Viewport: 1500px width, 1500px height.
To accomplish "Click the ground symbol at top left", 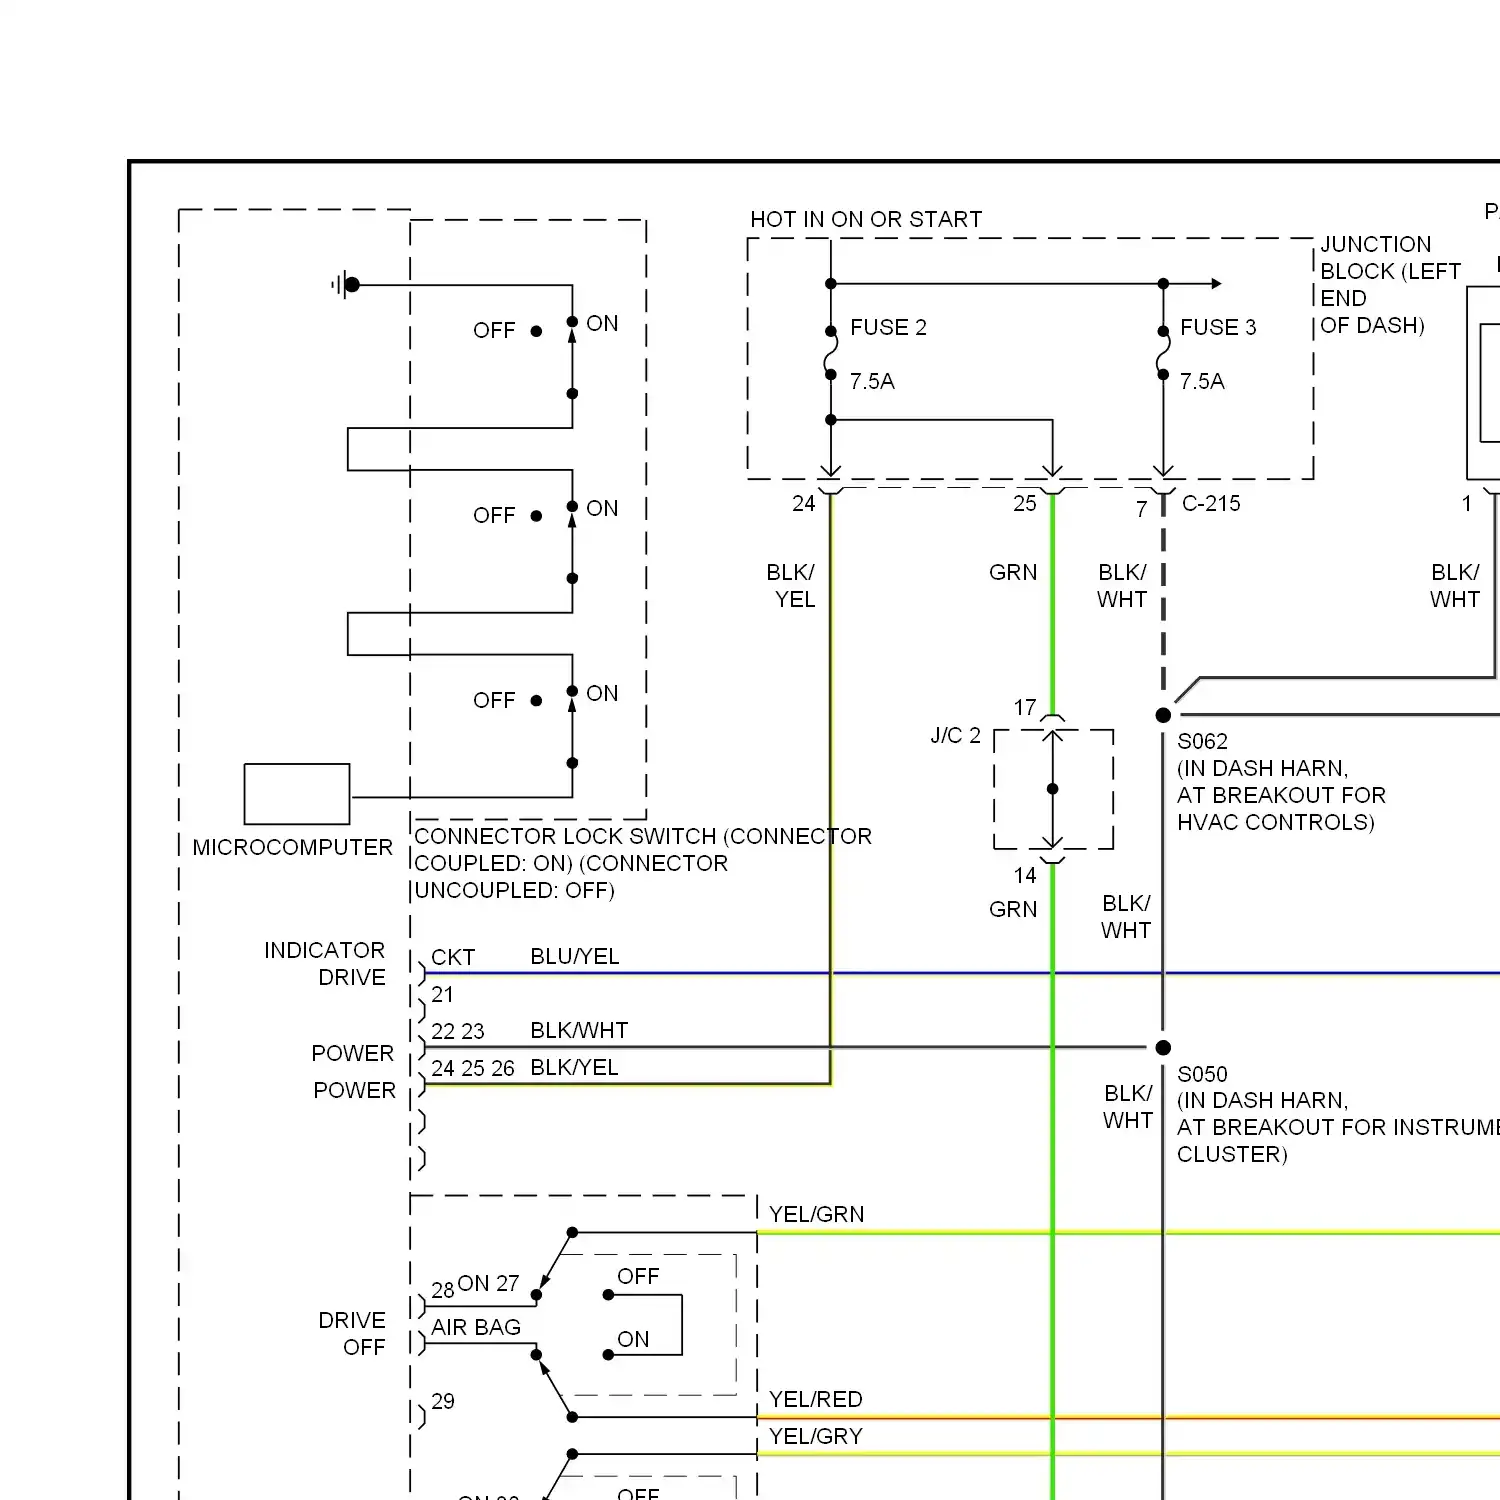I will (x=345, y=285).
